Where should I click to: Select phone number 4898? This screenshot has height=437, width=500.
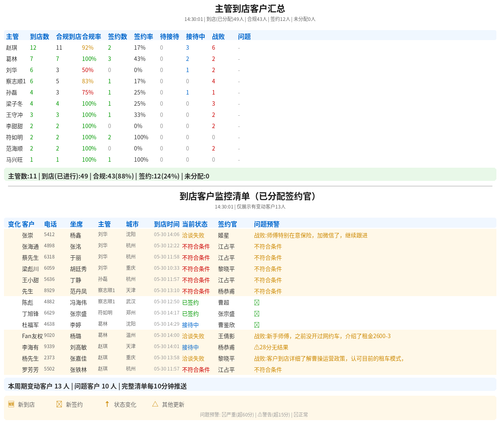49,246
